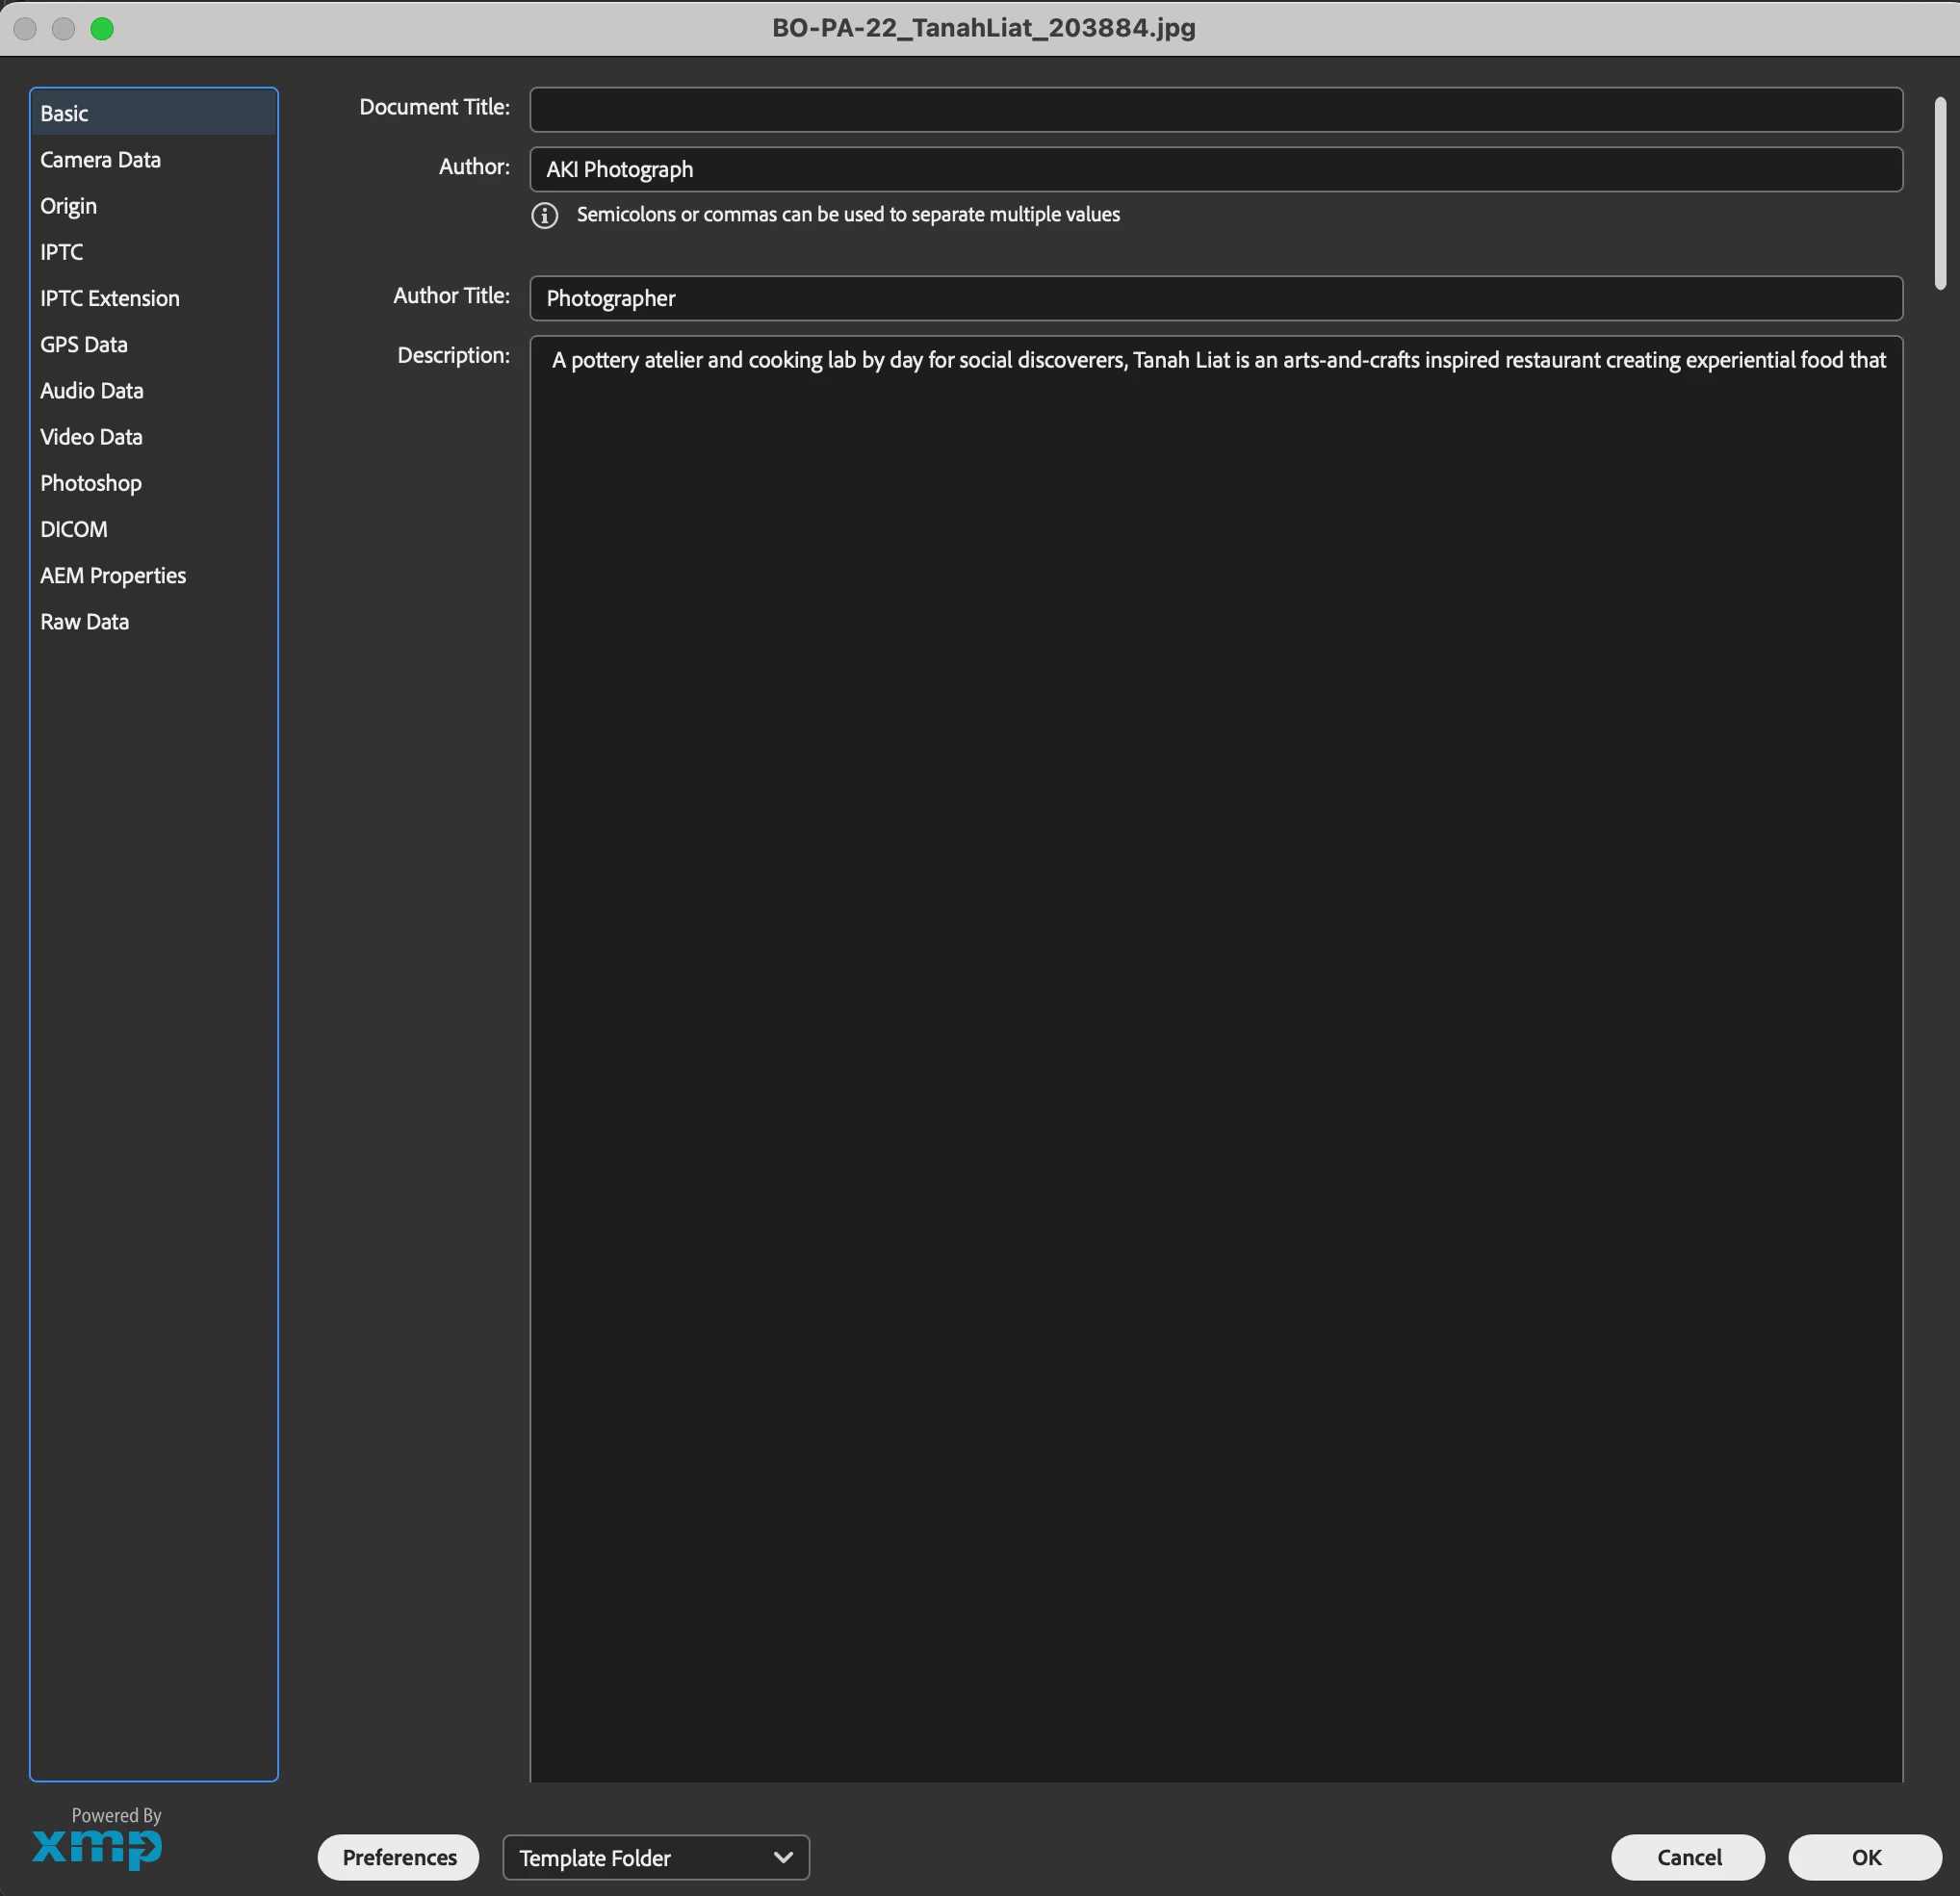Select the Basic category
1960x1896 pixels.
[65, 113]
